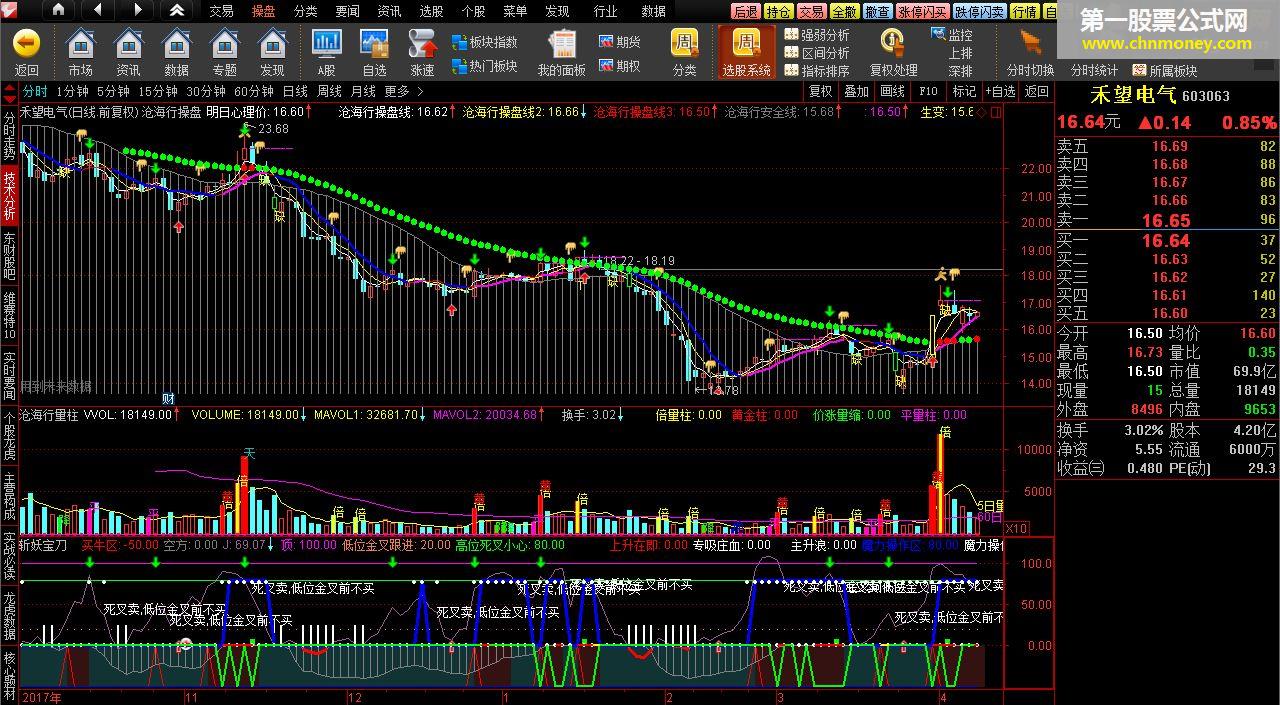Screen dimensions: 1280x705
Task: Collapse toolbar with double chevron button
Action: 176,10
